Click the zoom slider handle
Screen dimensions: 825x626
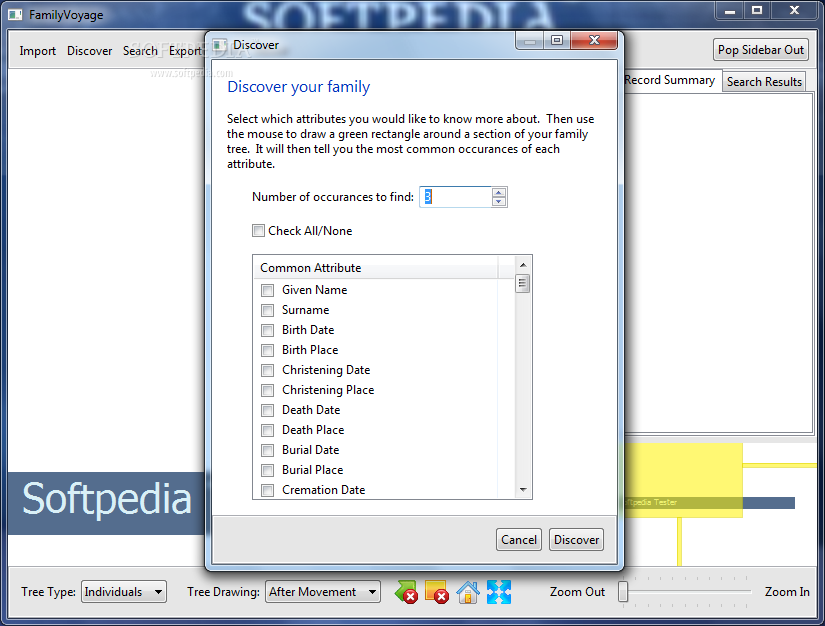[623, 592]
